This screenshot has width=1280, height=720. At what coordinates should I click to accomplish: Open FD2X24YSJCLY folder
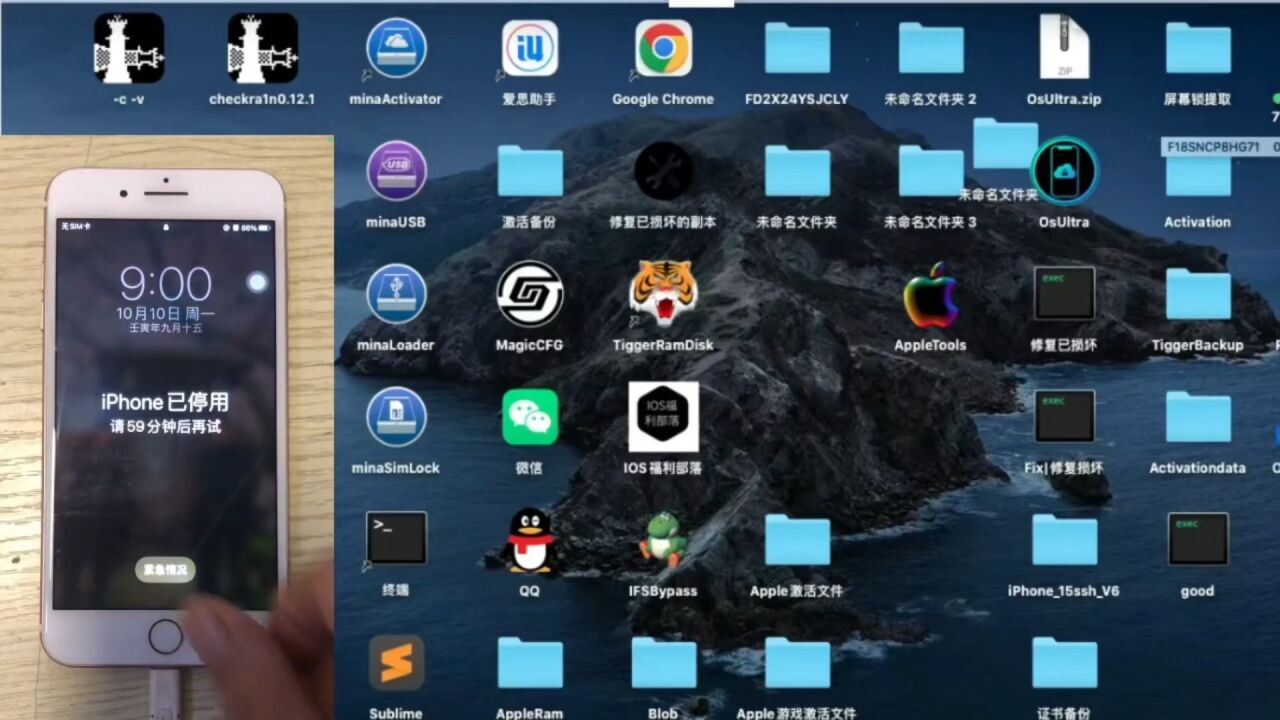pyautogui.click(x=797, y=48)
